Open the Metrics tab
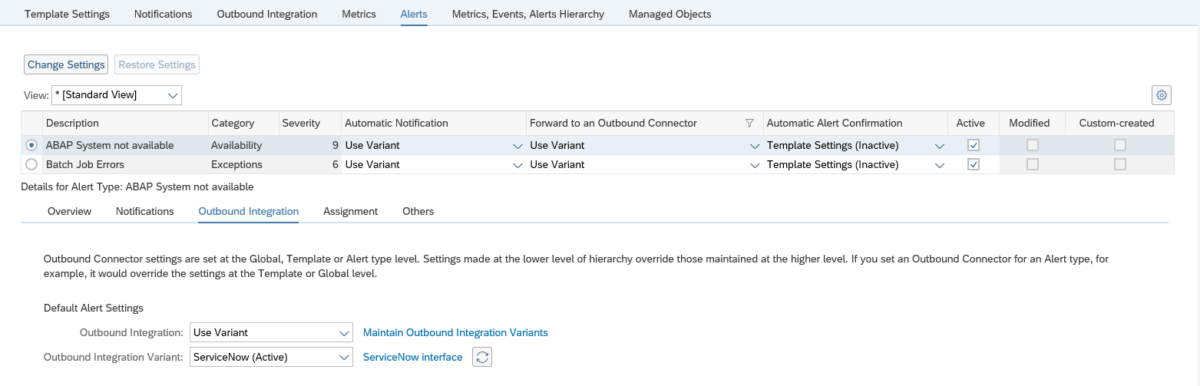Viewport: 1200px width, 386px height. [358, 14]
